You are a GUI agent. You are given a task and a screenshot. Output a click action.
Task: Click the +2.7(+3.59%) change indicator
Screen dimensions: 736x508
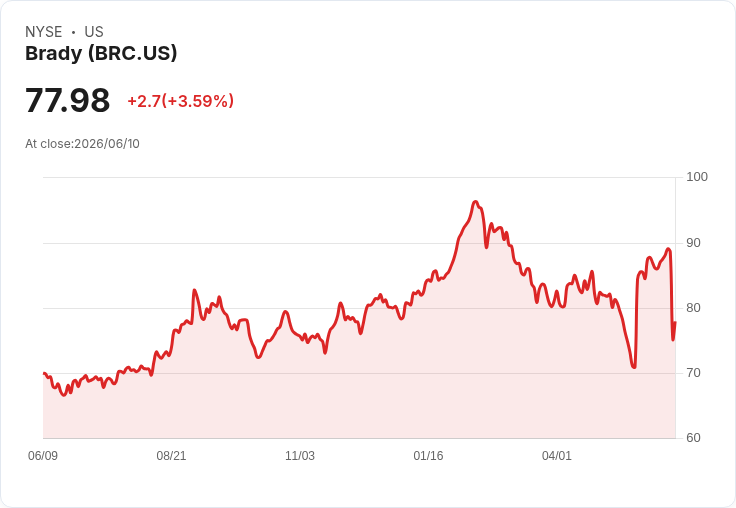pyautogui.click(x=181, y=101)
